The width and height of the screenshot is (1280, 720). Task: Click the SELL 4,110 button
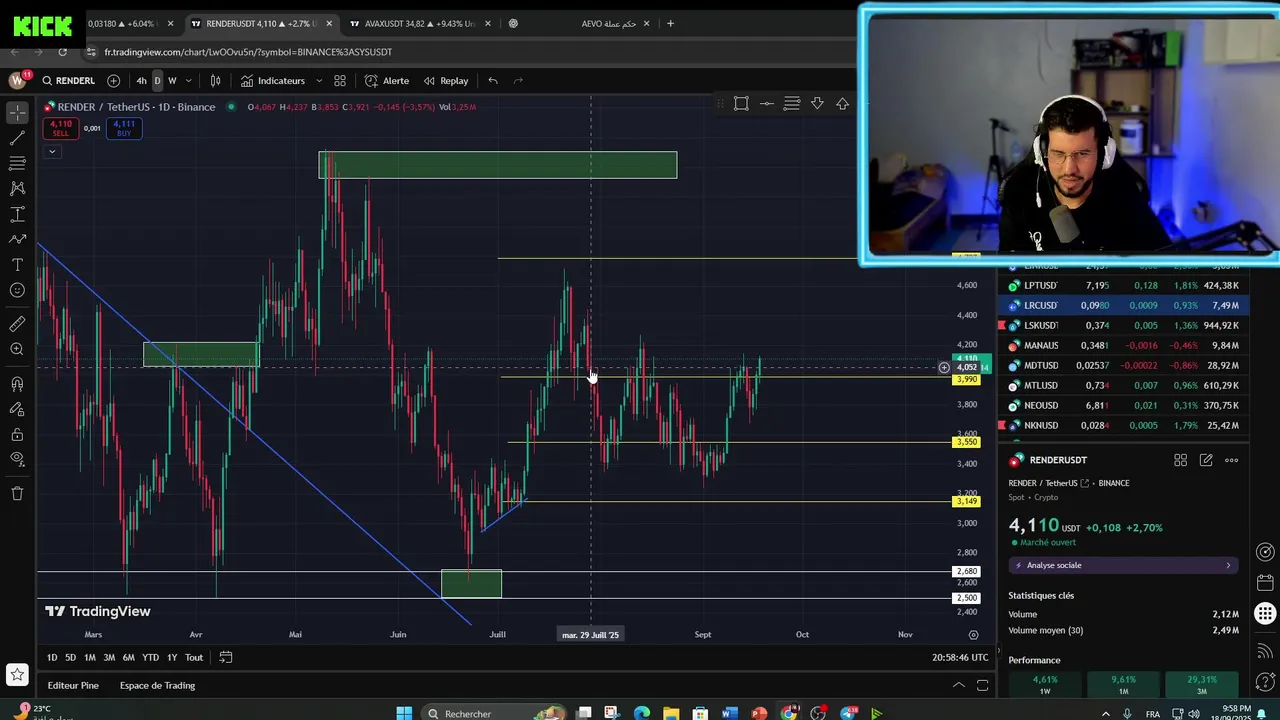[x=61, y=128]
